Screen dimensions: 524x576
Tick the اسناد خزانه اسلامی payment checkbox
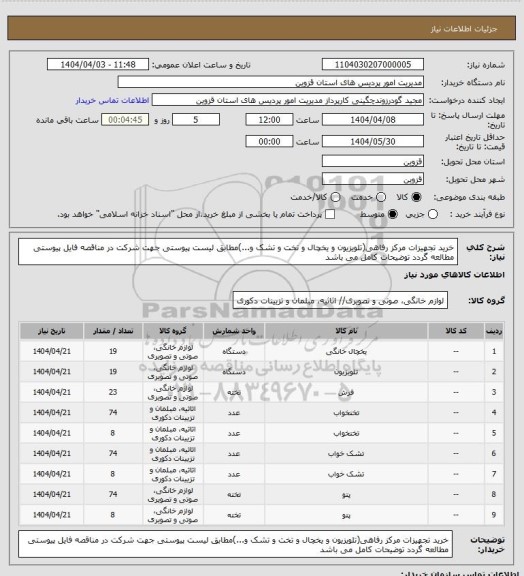coord(330,214)
